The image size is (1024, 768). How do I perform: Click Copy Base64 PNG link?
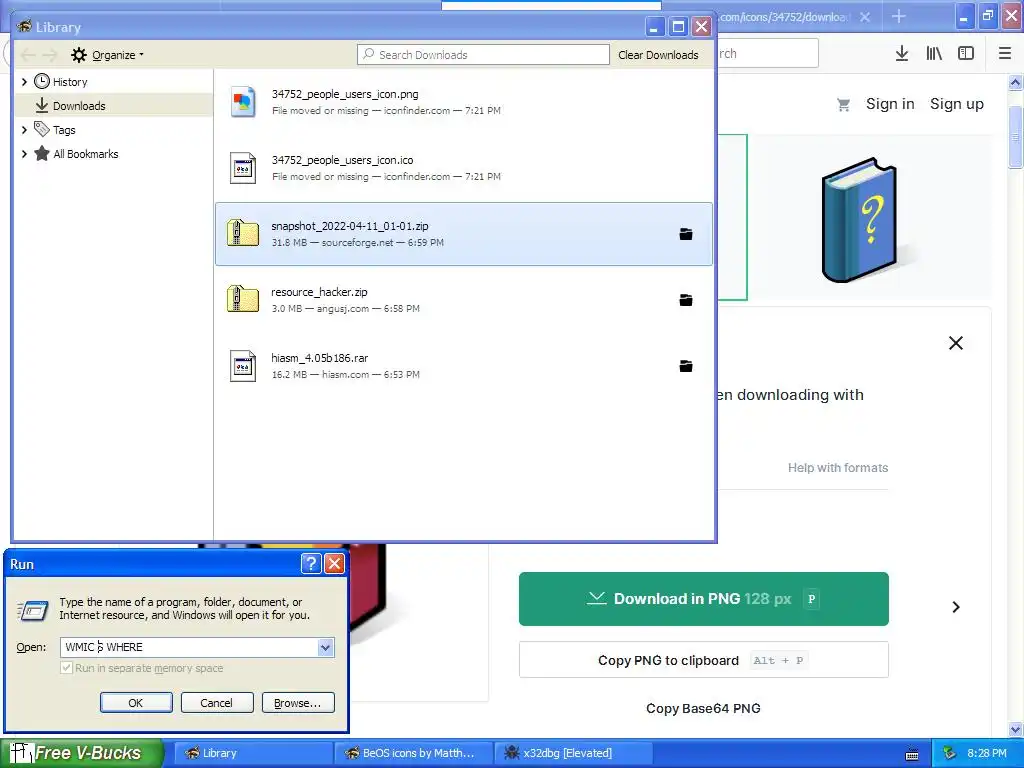[703, 709]
